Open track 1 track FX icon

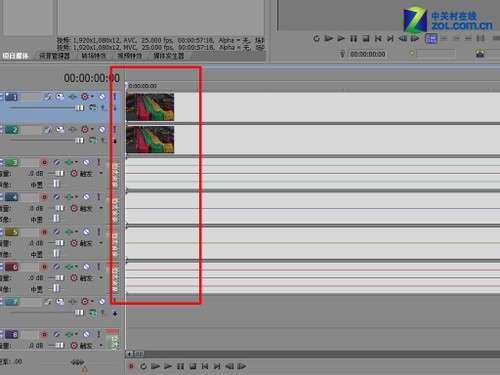(72, 97)
